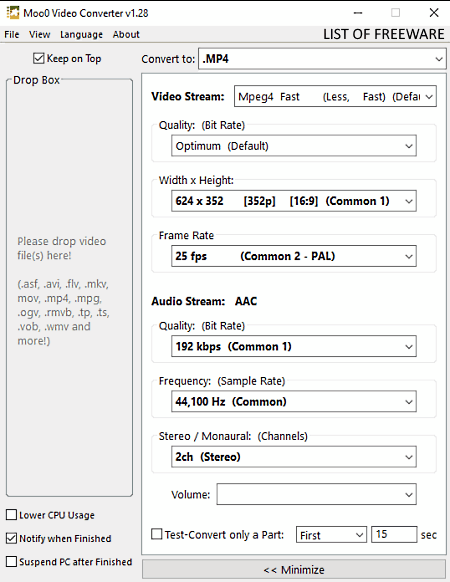Open the File menu
450x582 pixels.
[12, 35]
